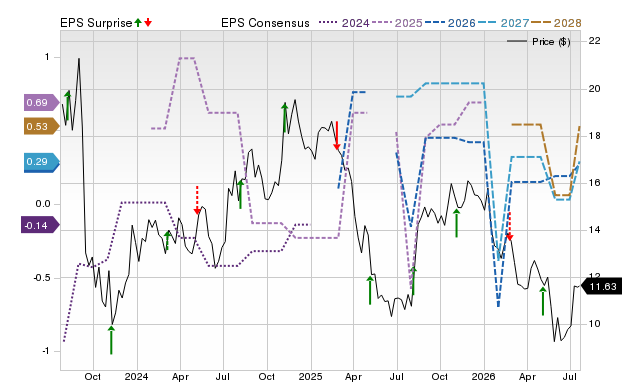
Task: Click the dashed red arrow after 2026 start
Action: 509,226
